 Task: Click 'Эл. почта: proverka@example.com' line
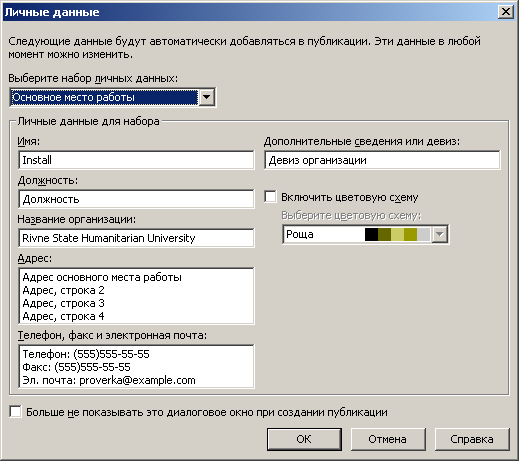(x=109, y=380)
